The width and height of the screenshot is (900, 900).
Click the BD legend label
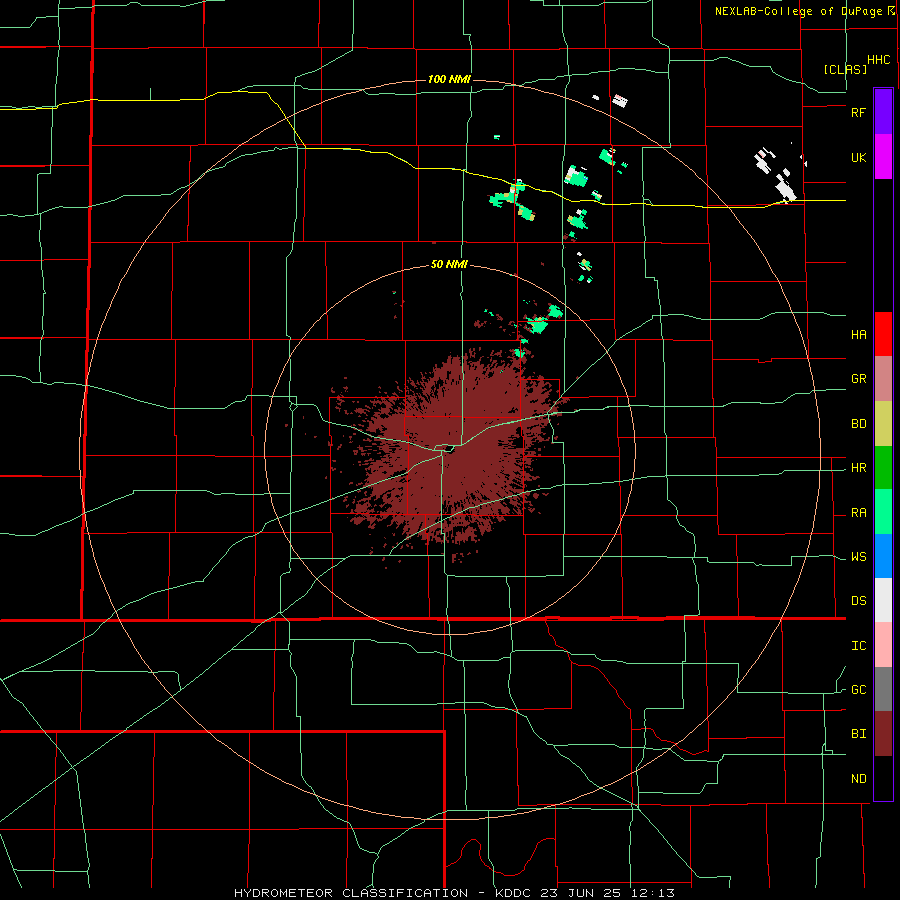tap(858, 424)
